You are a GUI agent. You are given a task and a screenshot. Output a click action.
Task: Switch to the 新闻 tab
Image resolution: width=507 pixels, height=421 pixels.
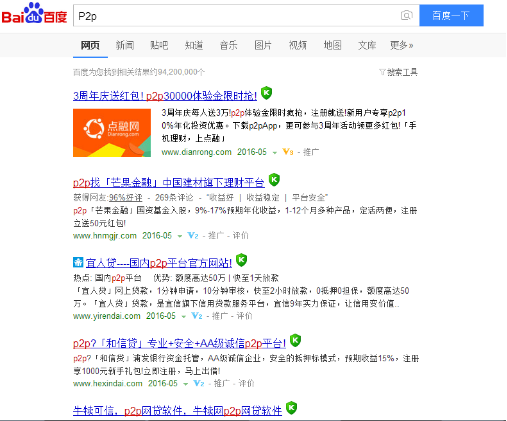[x=125, y=45]
